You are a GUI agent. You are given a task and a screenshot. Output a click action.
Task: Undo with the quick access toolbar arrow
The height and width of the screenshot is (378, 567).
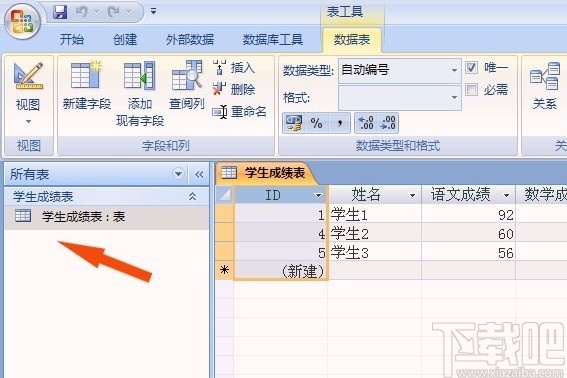pos(82,12)
